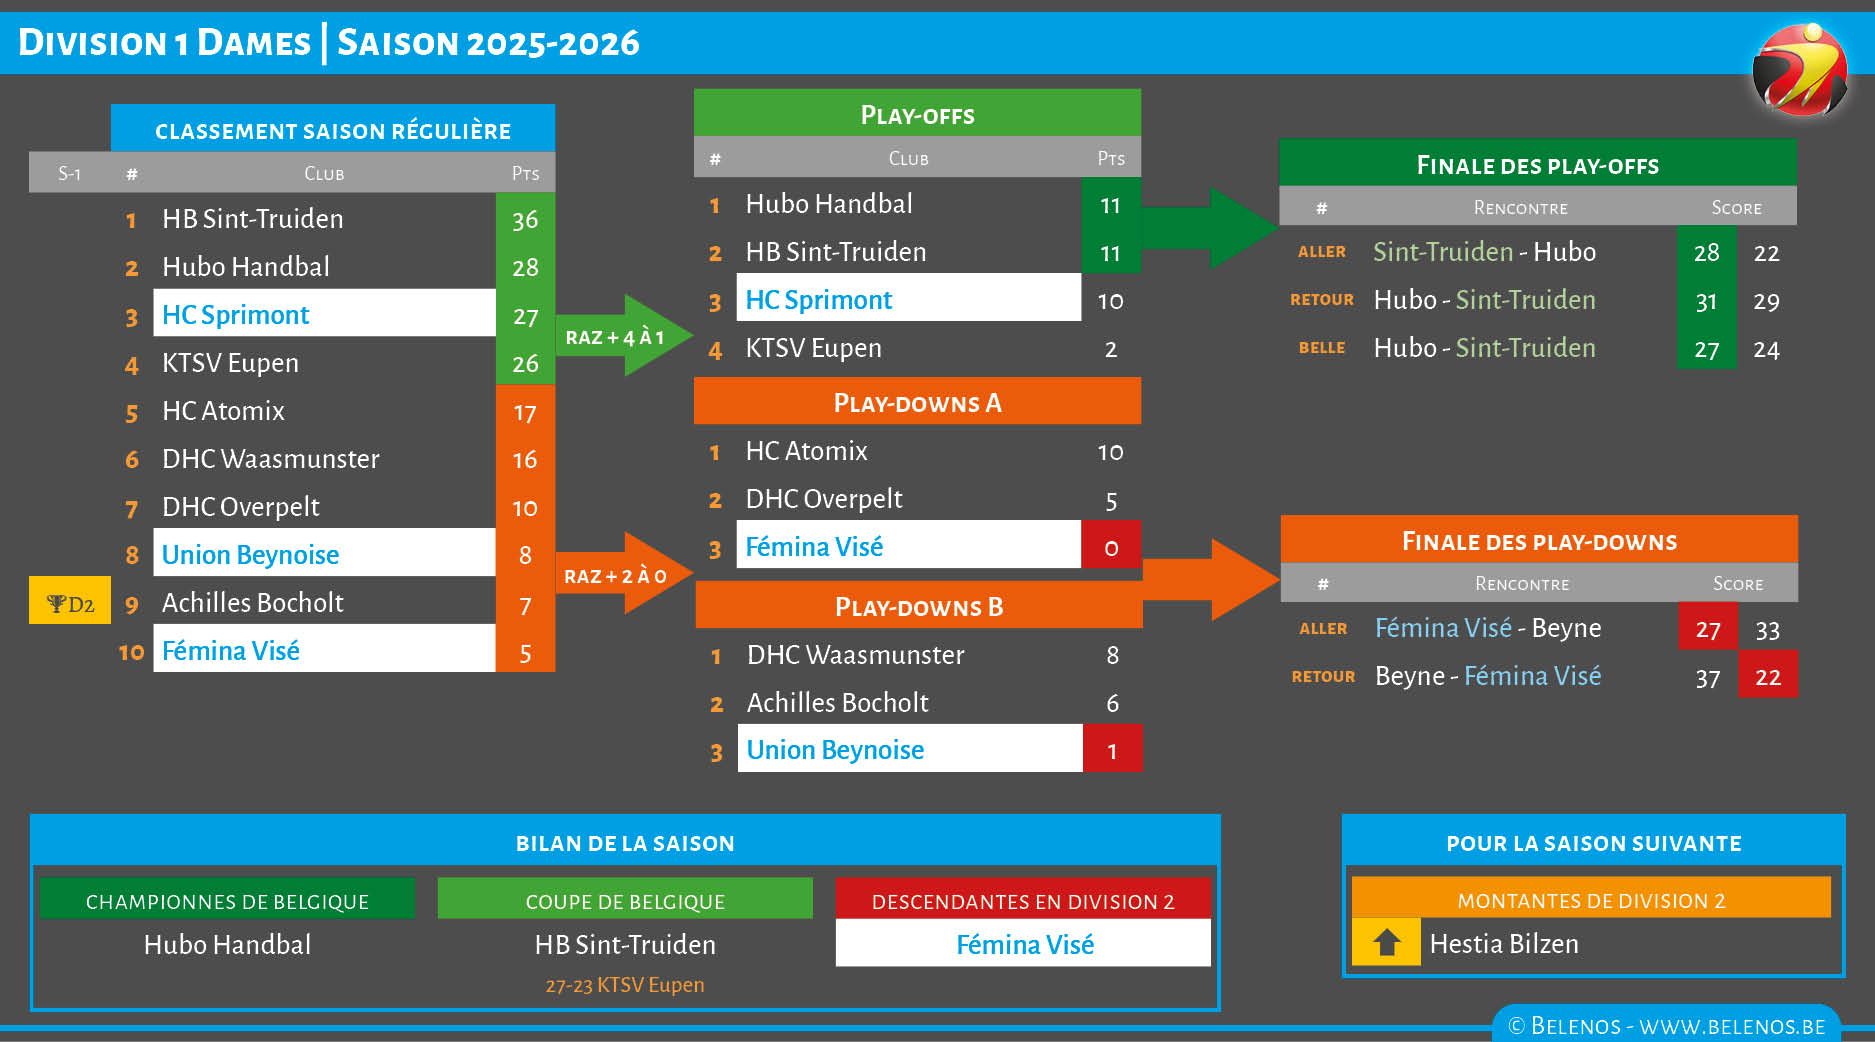Select the Play-downs B header
This screenshot has height=1042, width=1875.
pos(918,606)
